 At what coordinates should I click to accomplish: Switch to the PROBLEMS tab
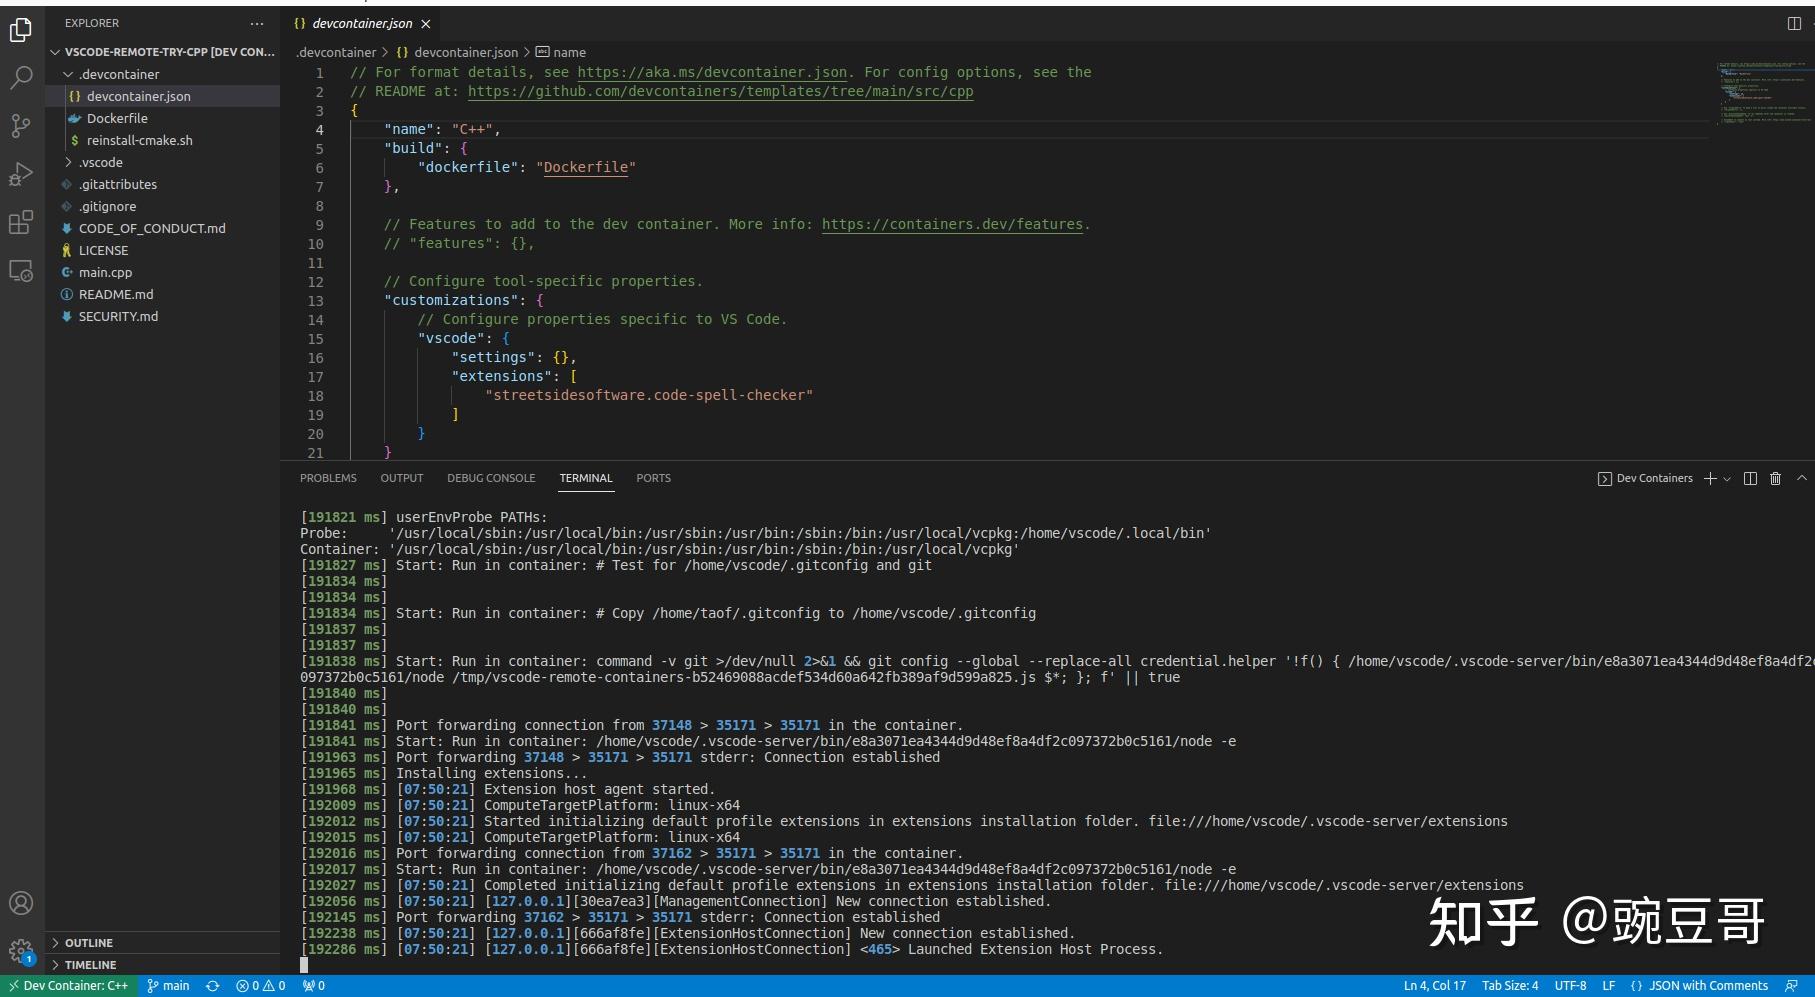(x=327, y=478)
